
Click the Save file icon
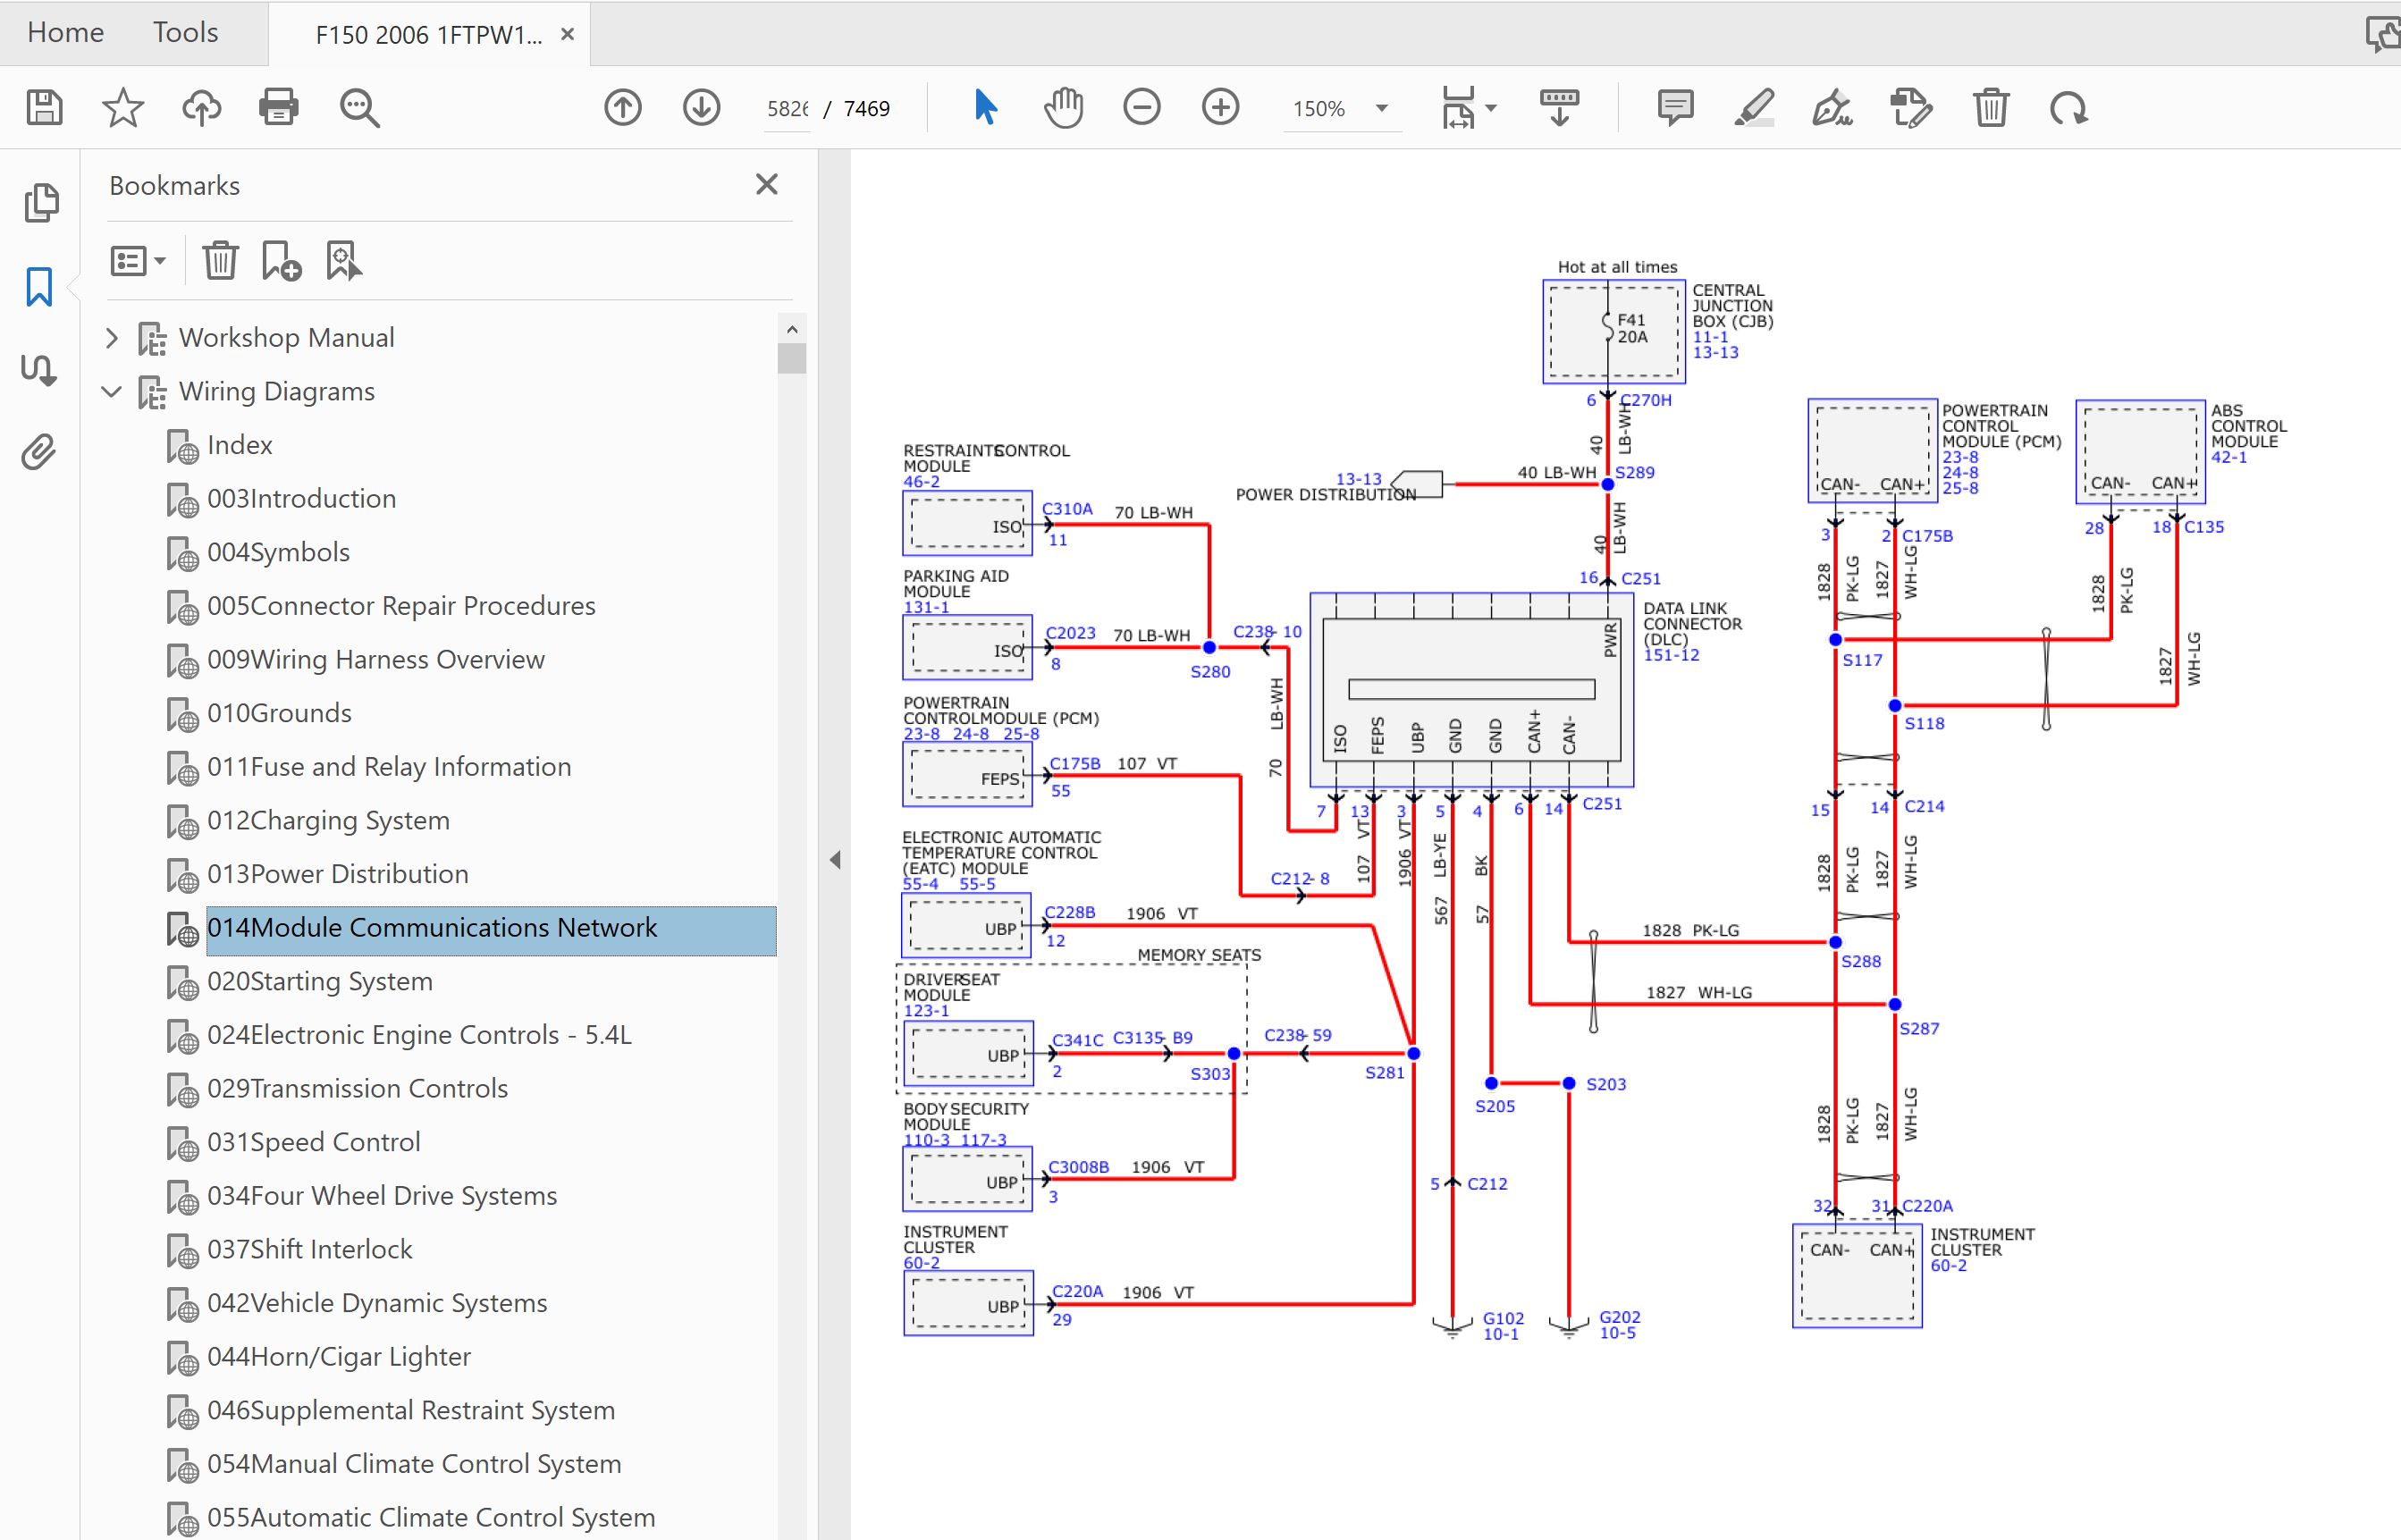pyautogui.click(x=44, y=107)
